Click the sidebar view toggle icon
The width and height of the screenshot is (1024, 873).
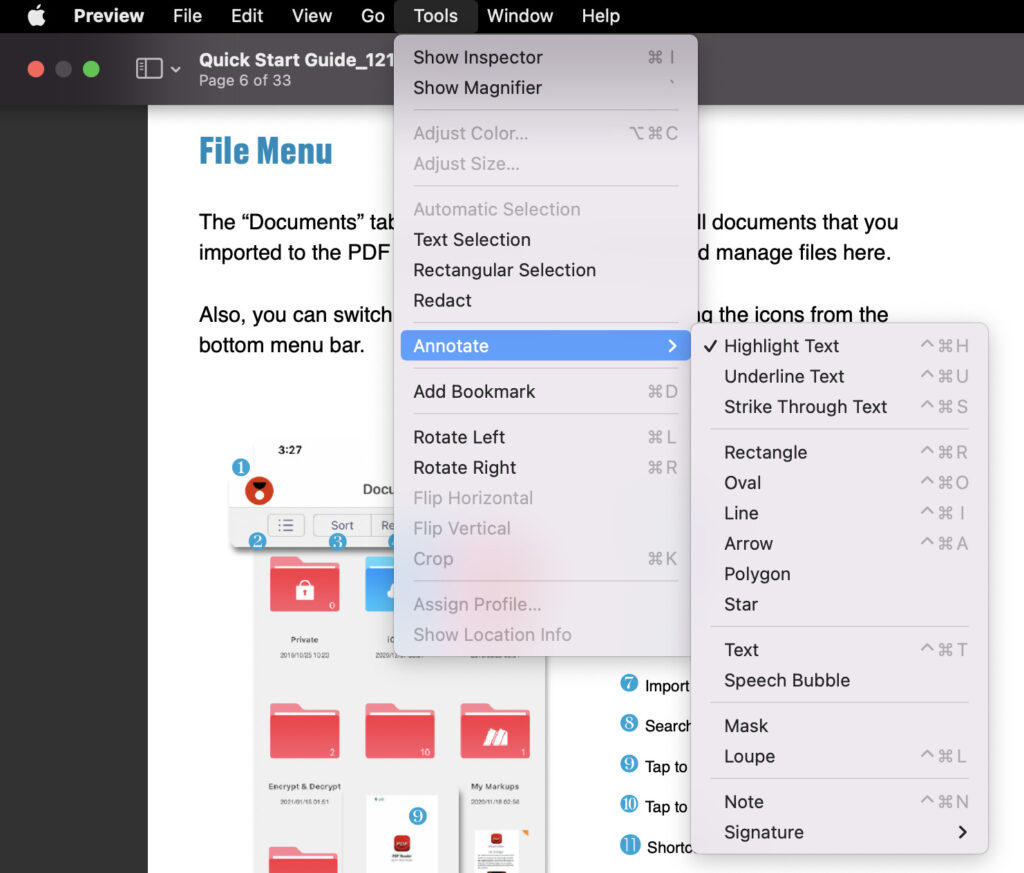[149, 69]
